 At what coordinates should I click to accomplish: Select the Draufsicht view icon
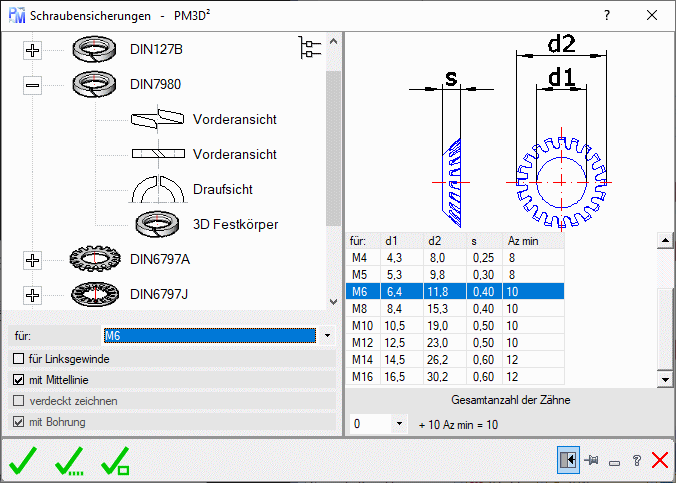[155, 188]
